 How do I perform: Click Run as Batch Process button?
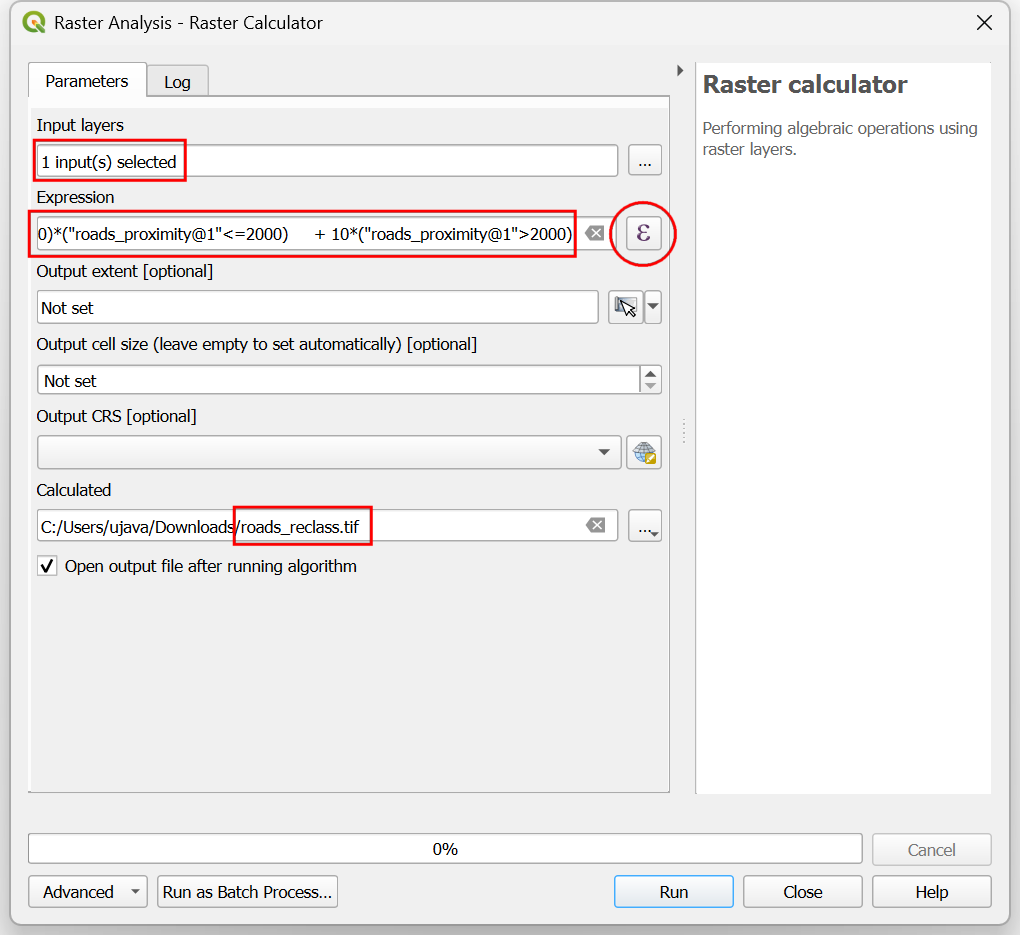[247, 892]
